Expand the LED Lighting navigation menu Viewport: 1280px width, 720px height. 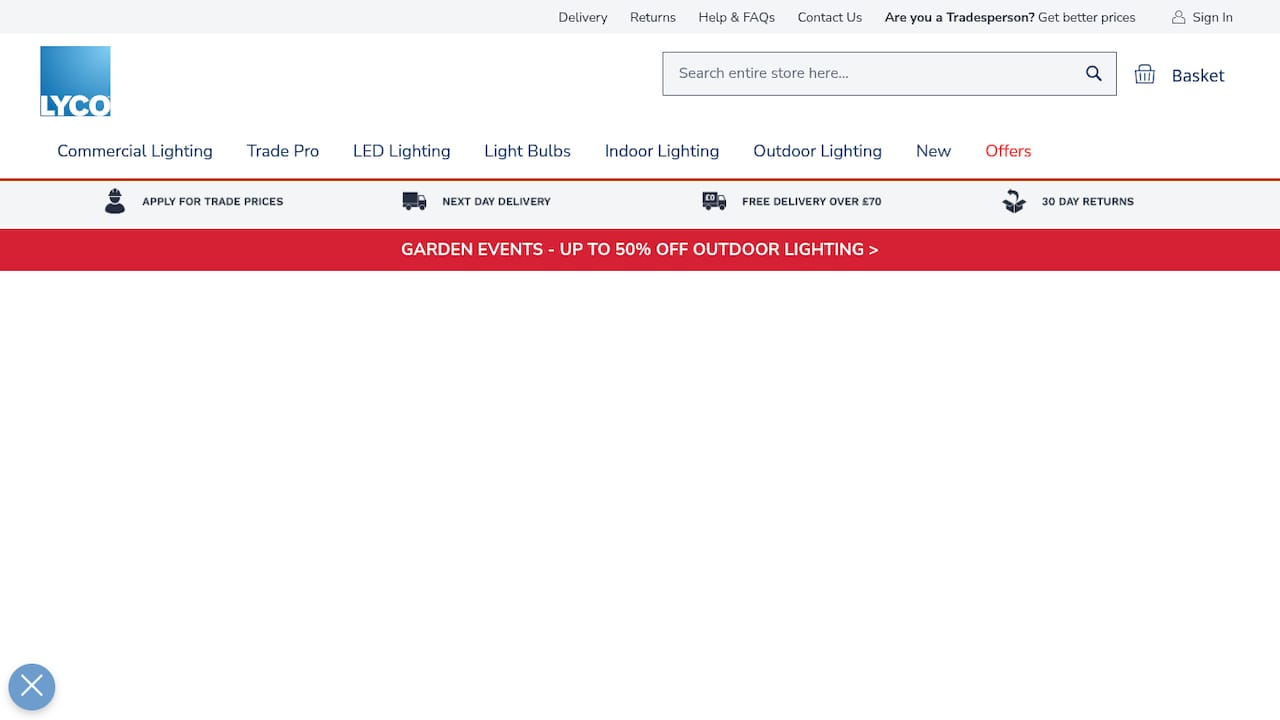click(x=401, y=151)
